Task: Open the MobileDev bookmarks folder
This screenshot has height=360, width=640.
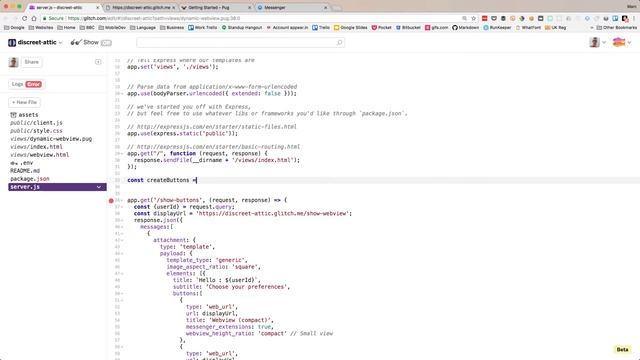Action: [x=112, y=28]
